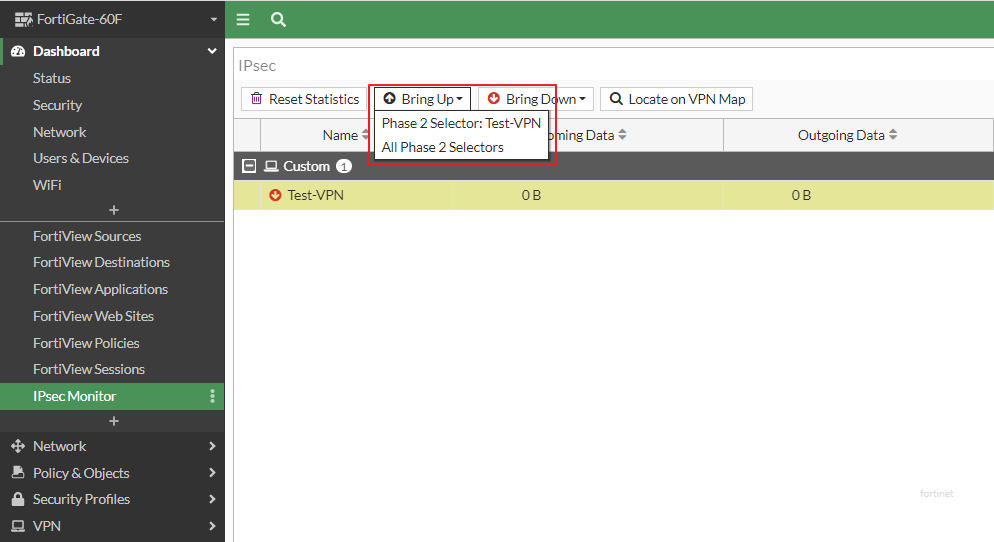Viewport: 994px width, 542px height.
Task: Click the FortiGate-60F device icon
Action: (x=23, y=20)
